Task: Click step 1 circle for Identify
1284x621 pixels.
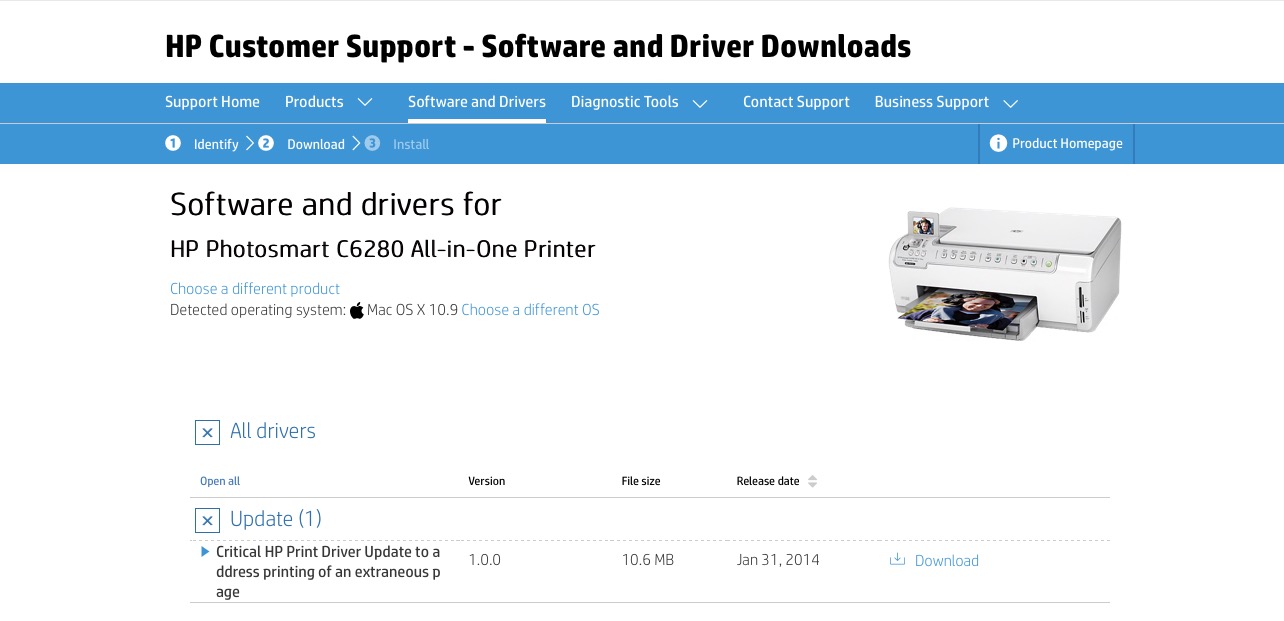Action: tap(173, 143)
